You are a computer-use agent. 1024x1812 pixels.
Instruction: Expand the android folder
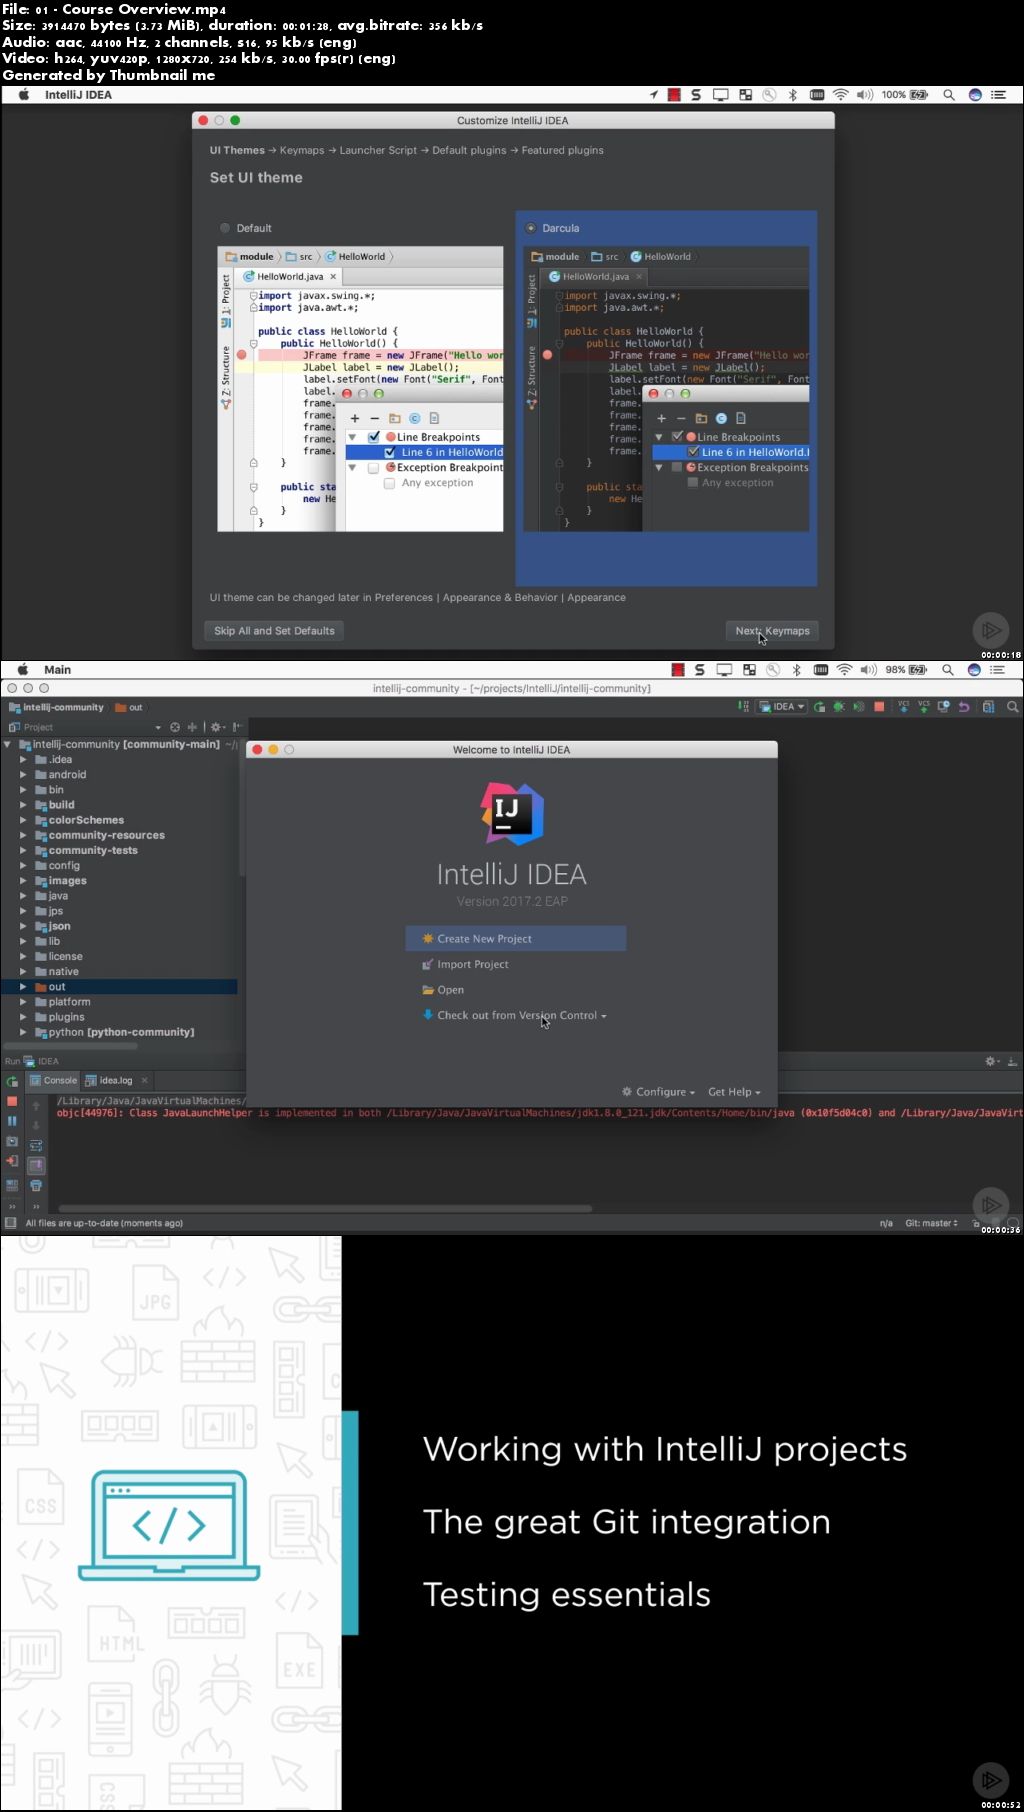click(x=23, y=775)
